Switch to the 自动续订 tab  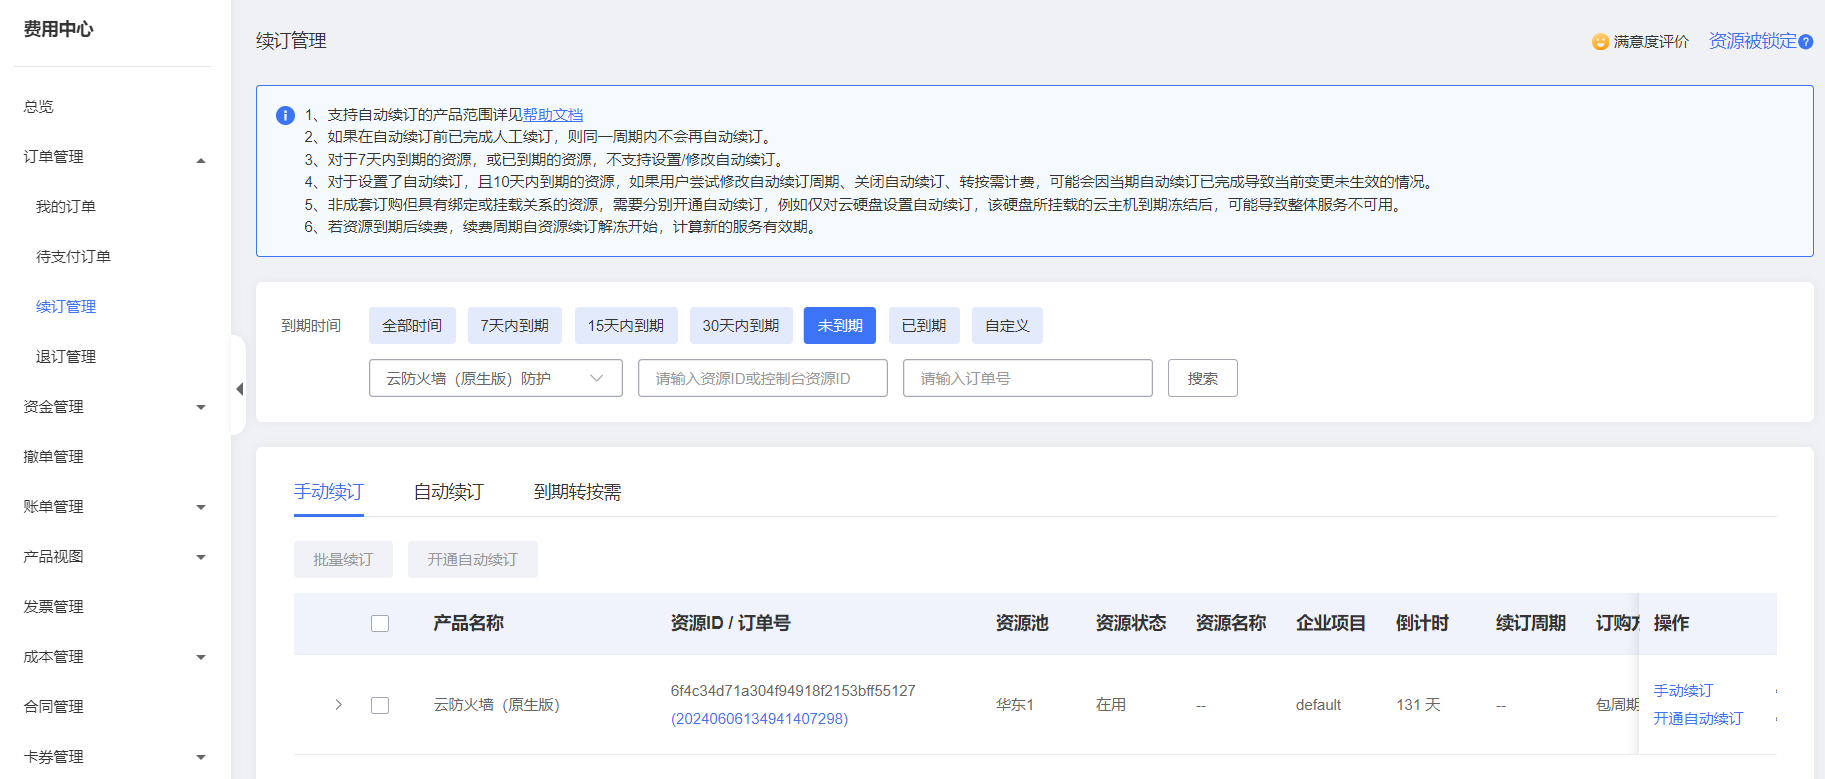click(x=448, y=492)
